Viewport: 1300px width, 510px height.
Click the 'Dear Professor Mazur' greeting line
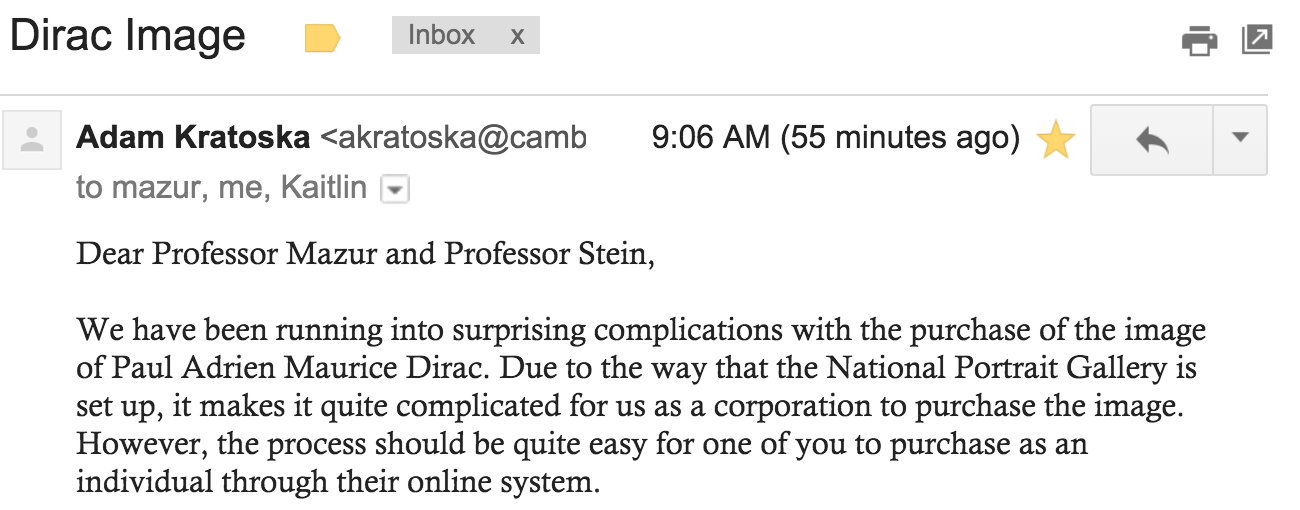tap(365, 255)
